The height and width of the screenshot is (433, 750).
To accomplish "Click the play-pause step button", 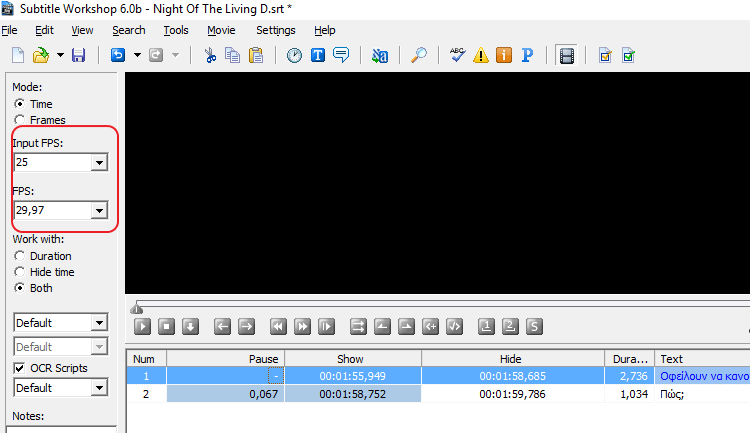I will point(326,327).
